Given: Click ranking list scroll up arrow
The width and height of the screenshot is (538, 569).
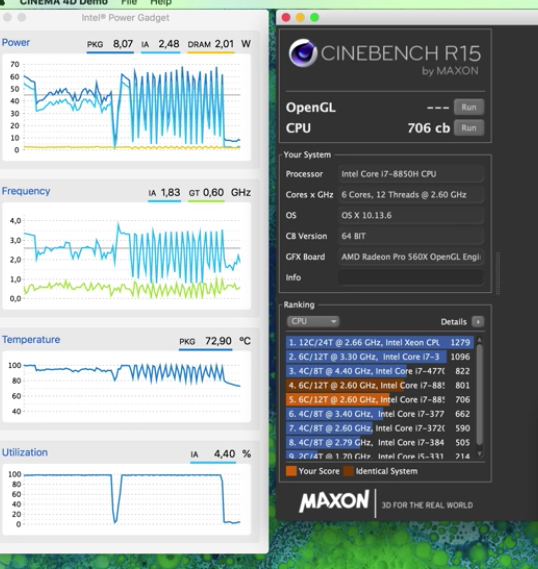Looking at the screenshot, I should tap(480, 340).
